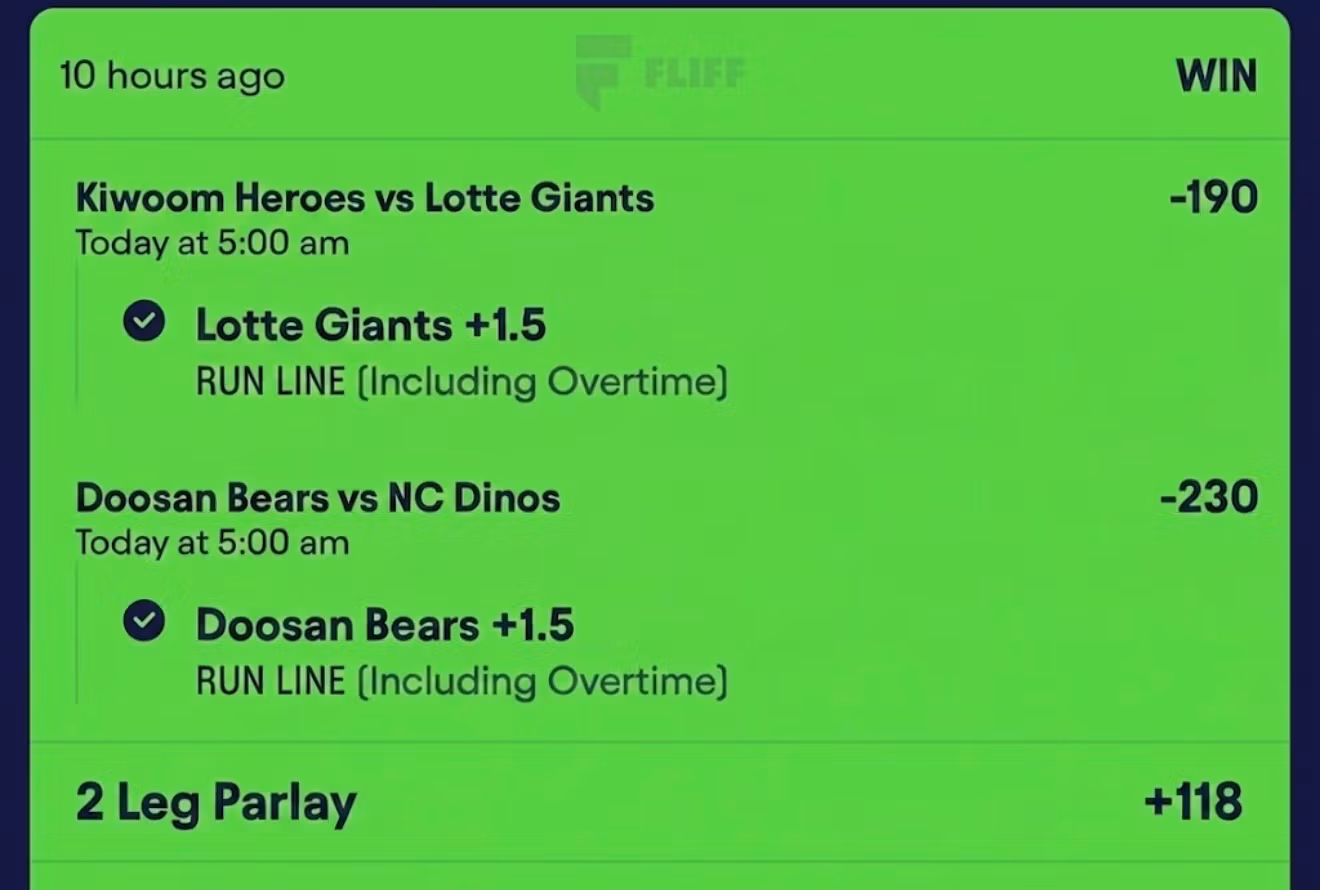This screenshot has height=890, width=1320.
Task: Click the 10 hours ago timestamp
Action: [x=172, y=76]
